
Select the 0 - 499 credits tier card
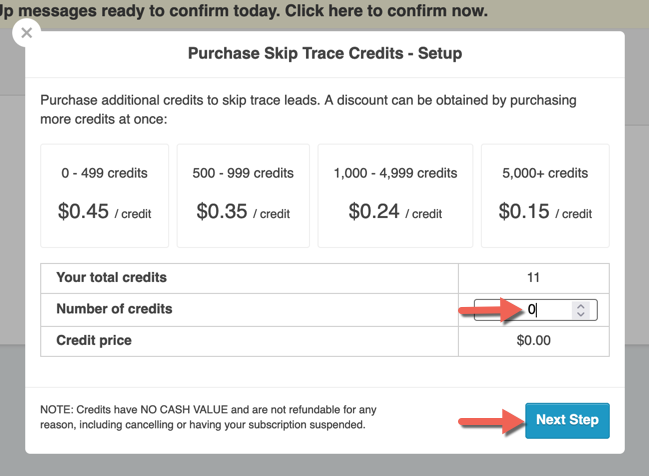[104, 195]
